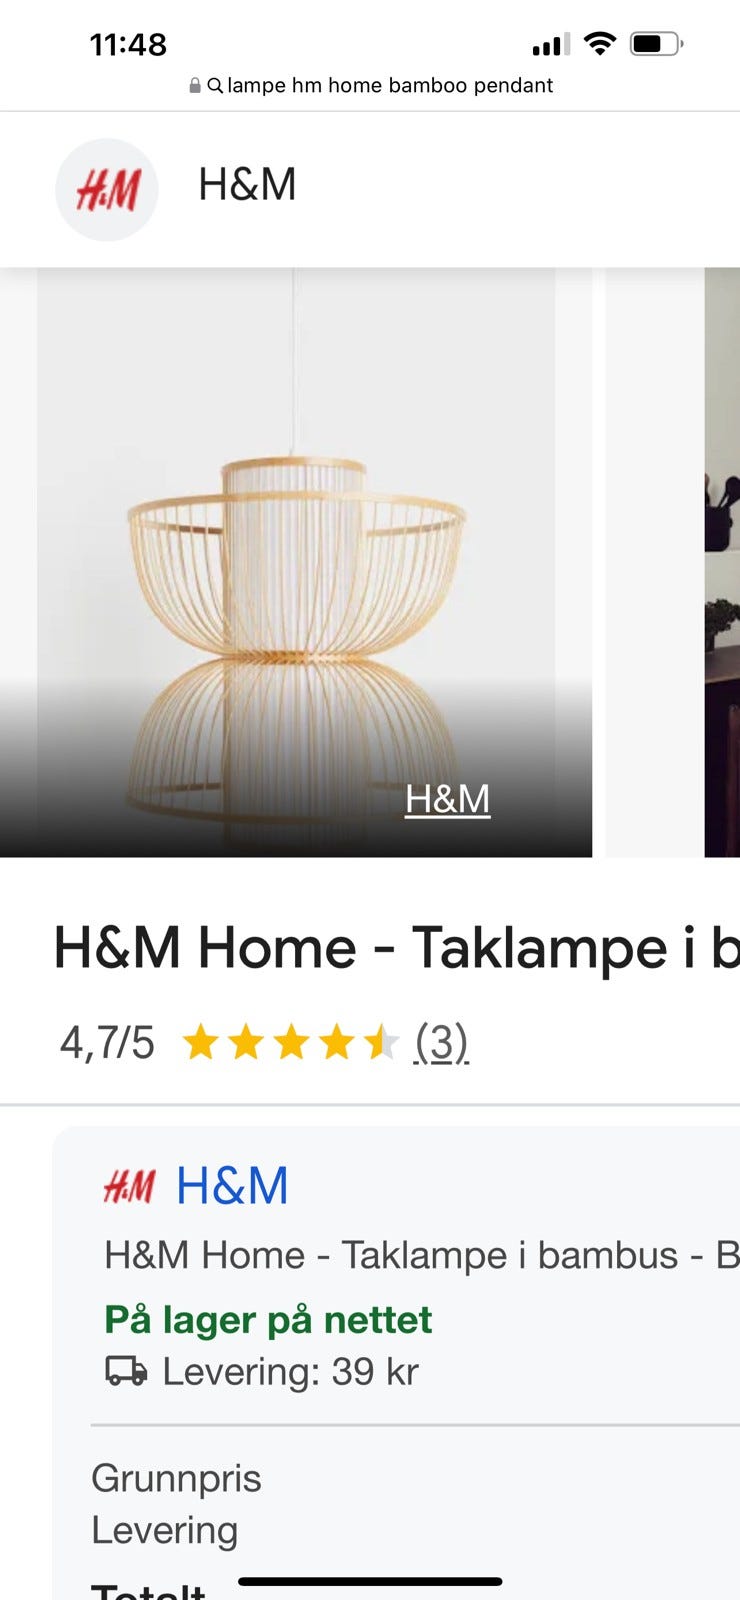Tap the Wi-Fi status icon
740x1600 pixels.
point(600,43)
